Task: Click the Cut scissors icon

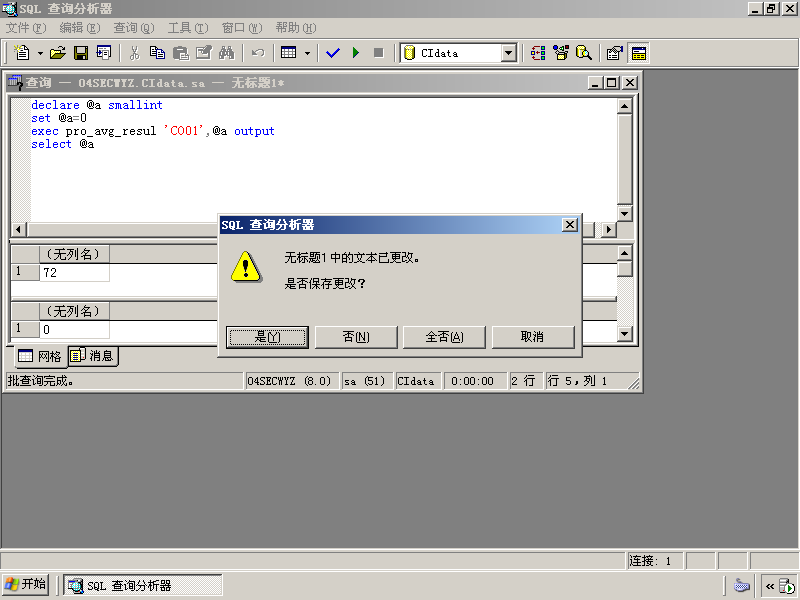Action: point(134,53)
